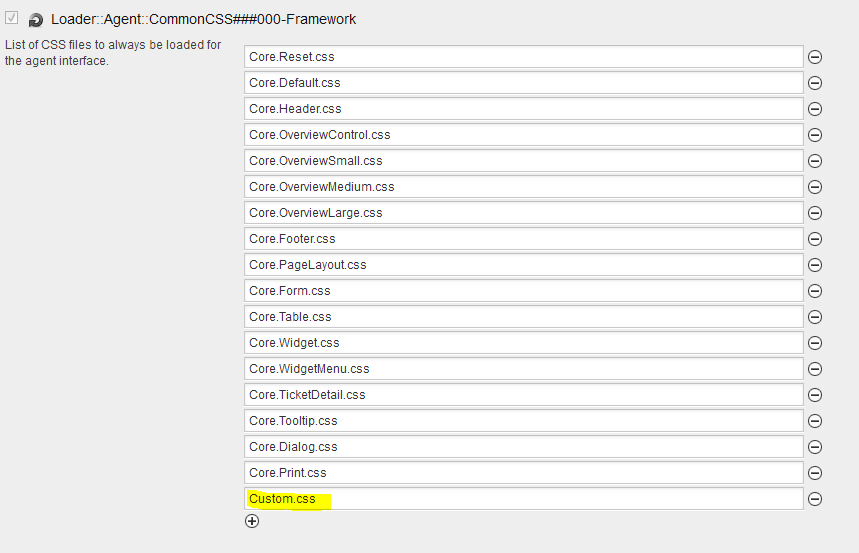Remove the Core.Reset.css entry
Image resolution: width=859 pixels, height=553 pixels.
point(815,57)
